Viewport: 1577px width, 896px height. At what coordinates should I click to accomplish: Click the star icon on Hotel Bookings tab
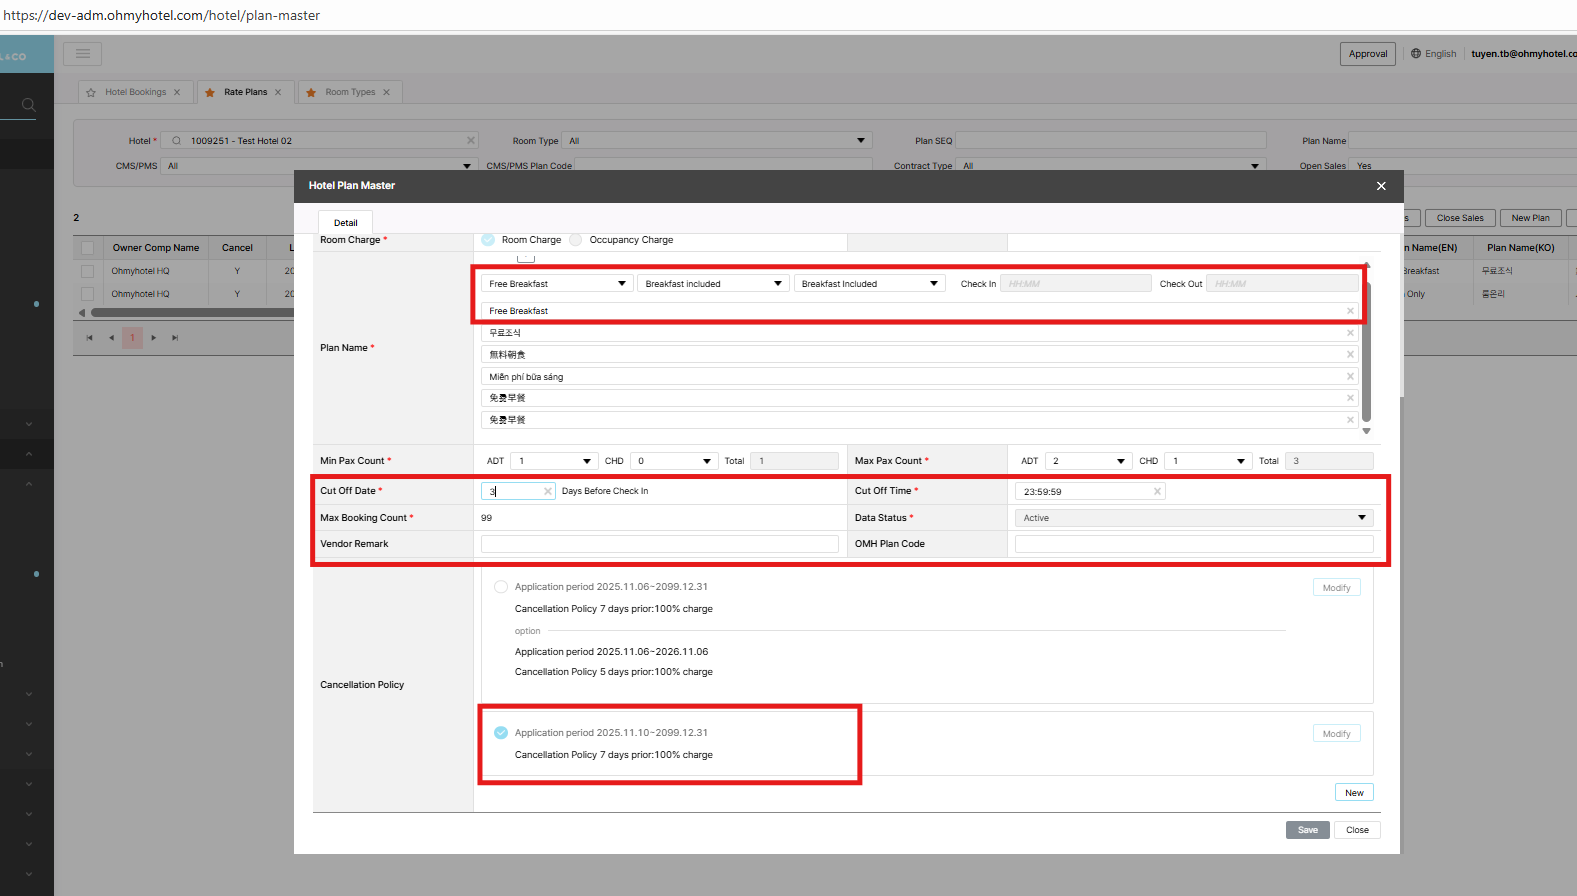pos(91,92)
